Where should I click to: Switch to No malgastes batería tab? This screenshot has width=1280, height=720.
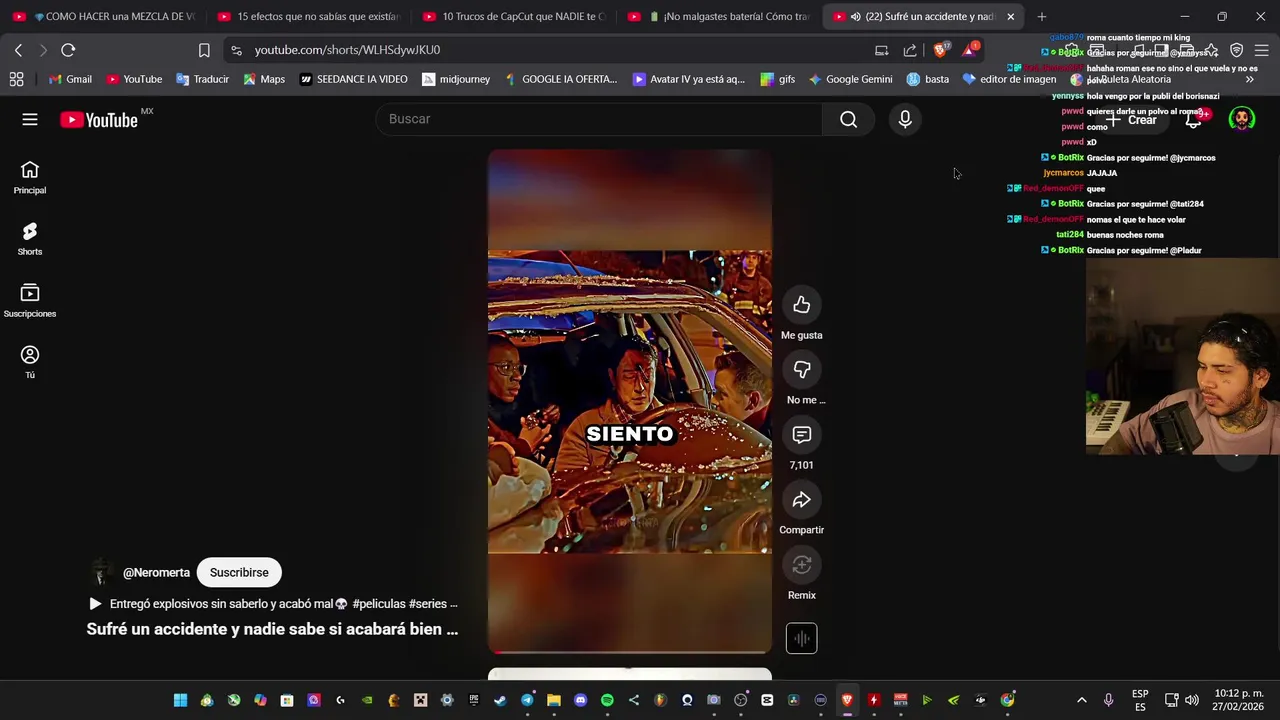pyautogui.click(x=719, y=17)
